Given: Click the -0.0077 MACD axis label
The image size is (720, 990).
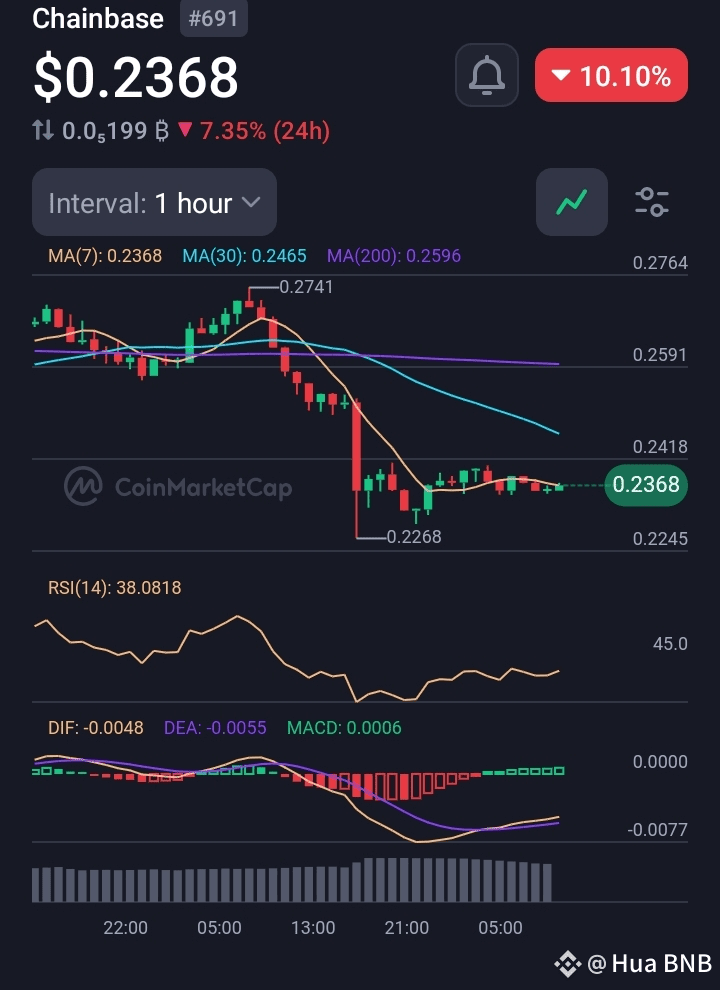Looking at the screenshot, I should 657,830.
